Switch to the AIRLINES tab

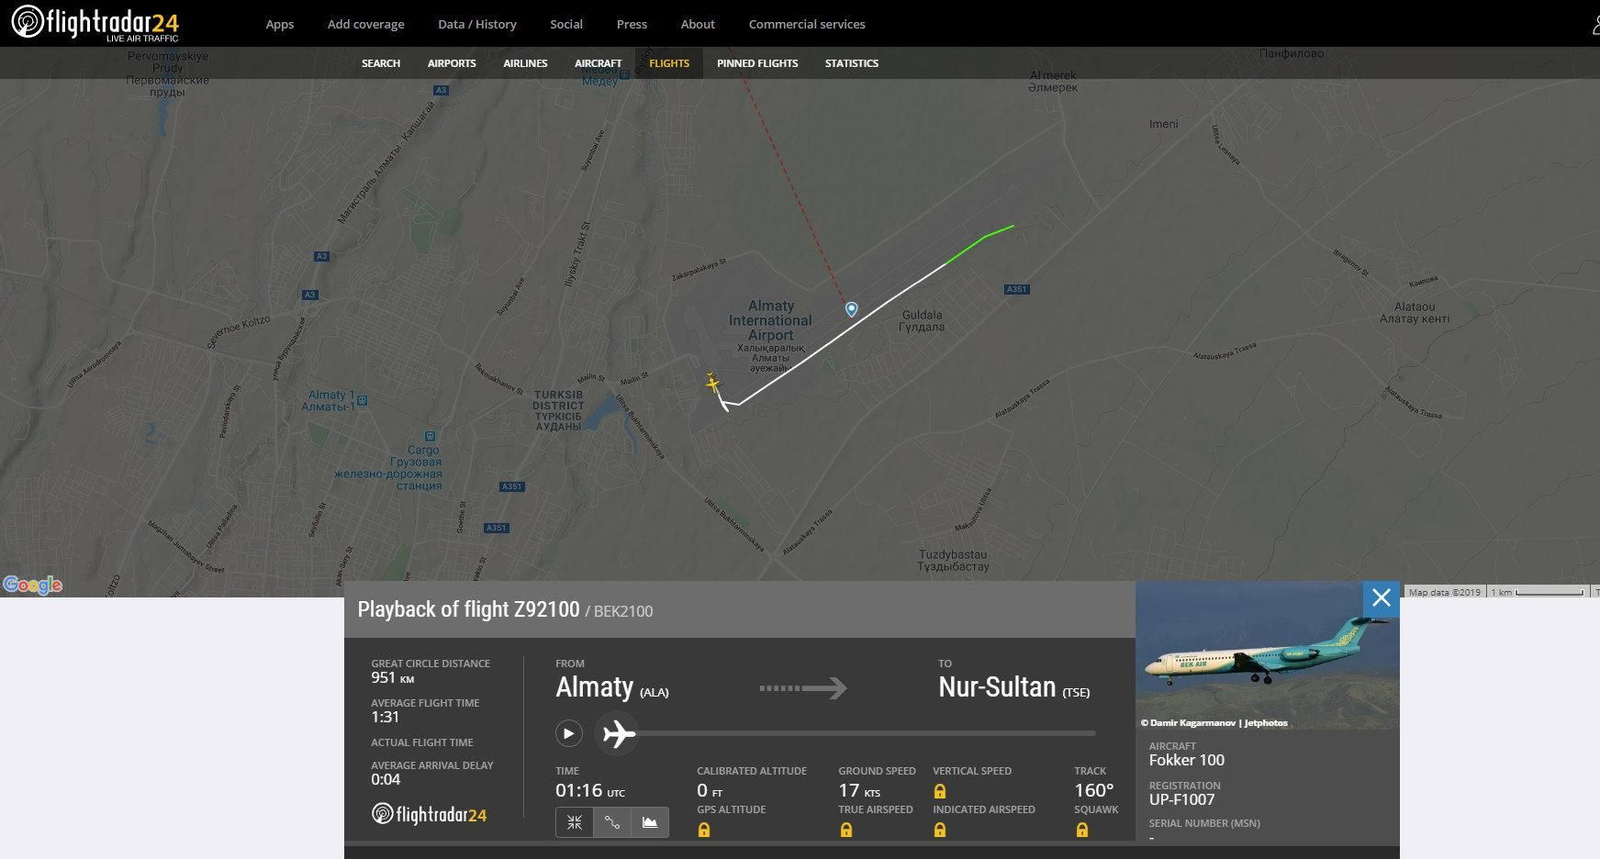click(525, 63)
